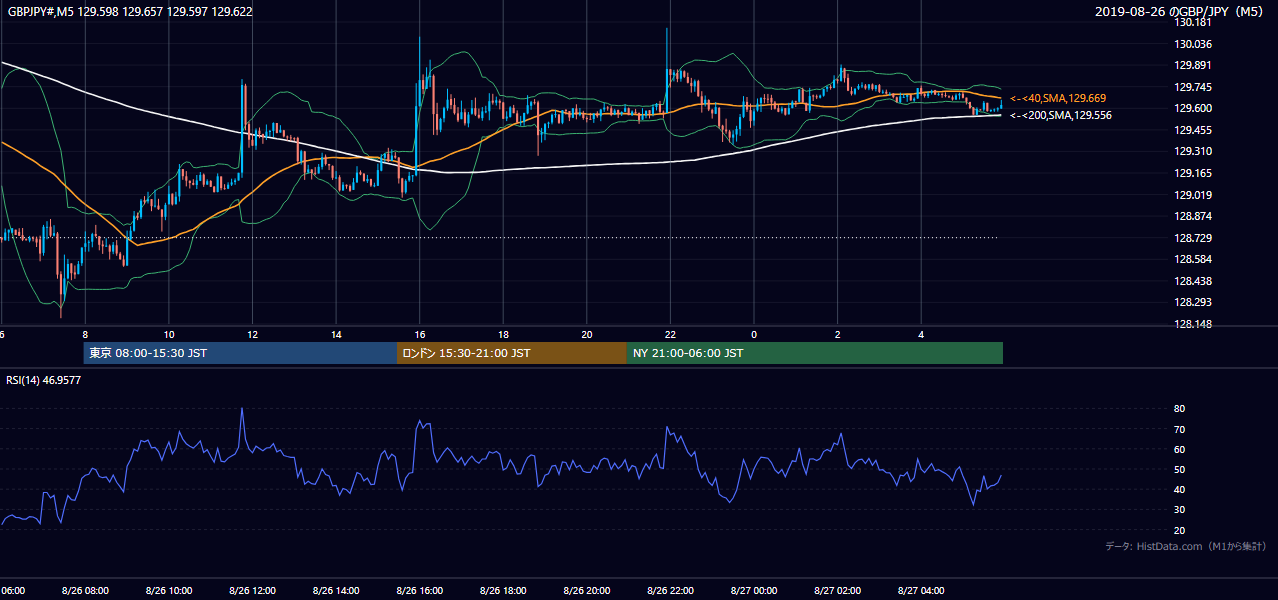Click the RSI(14) 46.9577 indicator label
The width and height of the screenshot is (1278, 600).
pos(44,380)
